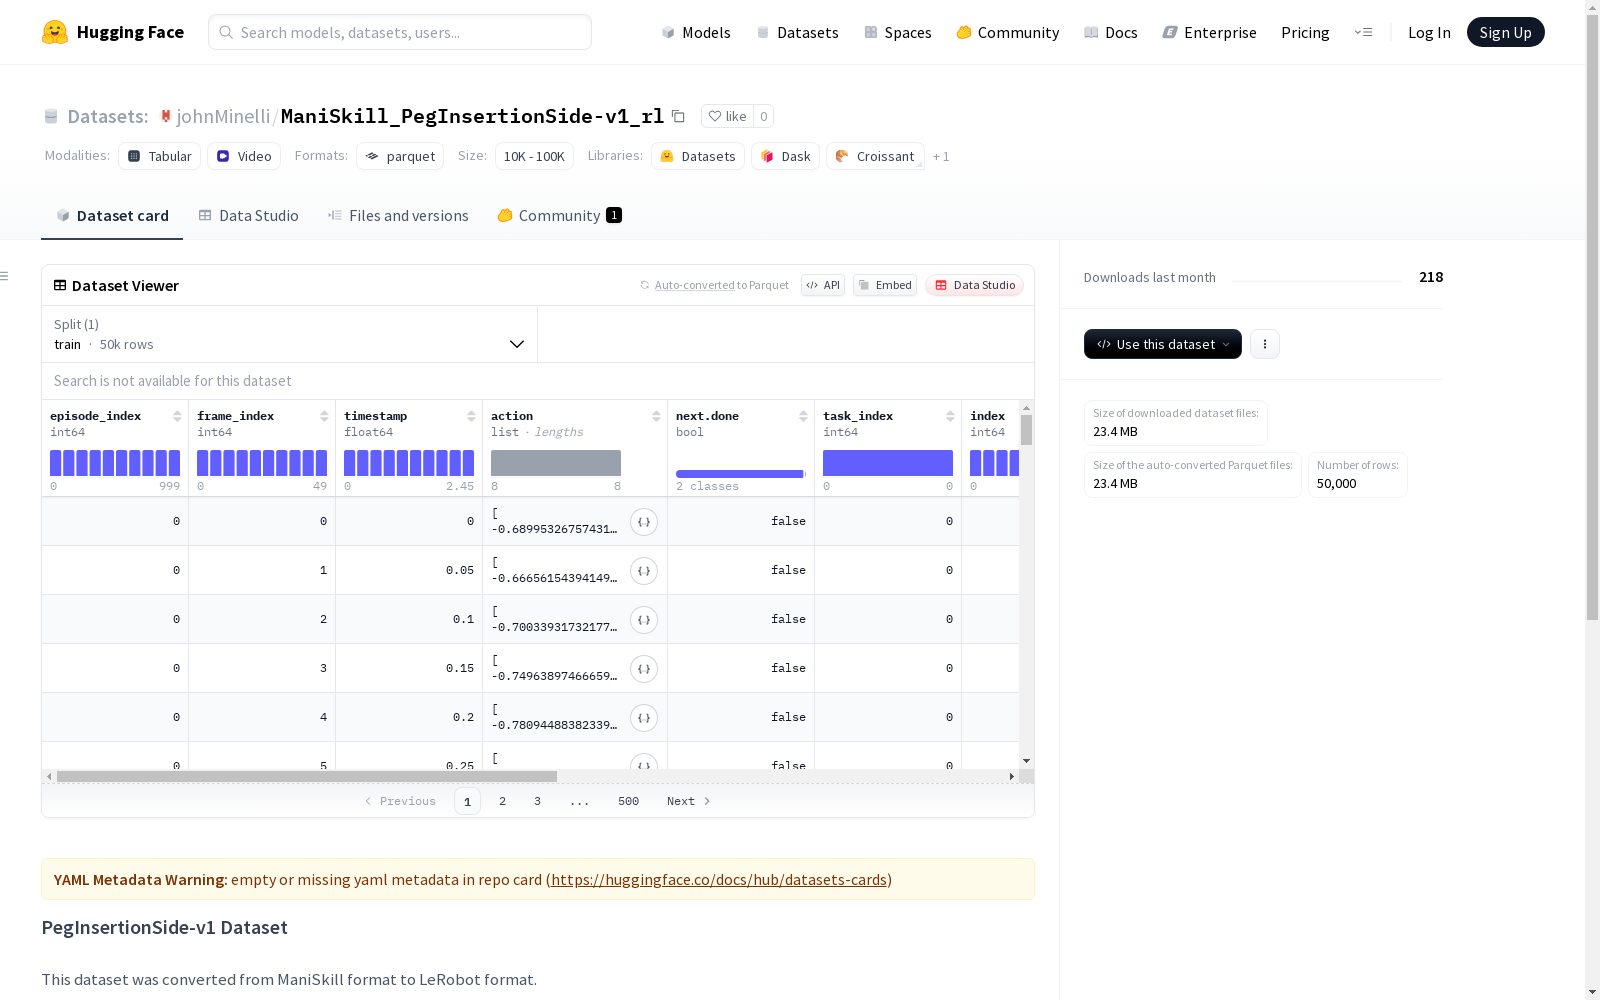
Task: Select the Datasets library tag
Action: click(x=698, y=156)
